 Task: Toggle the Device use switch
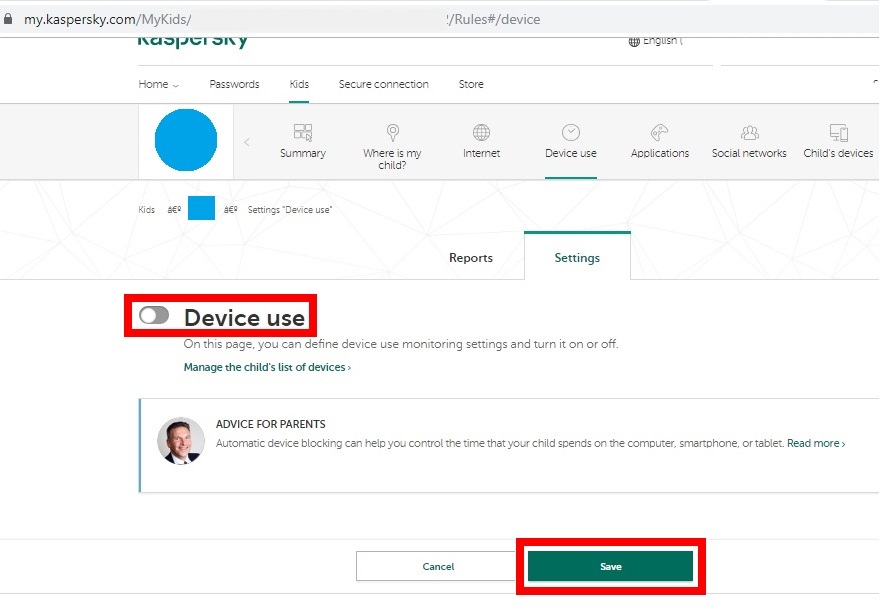154,315
